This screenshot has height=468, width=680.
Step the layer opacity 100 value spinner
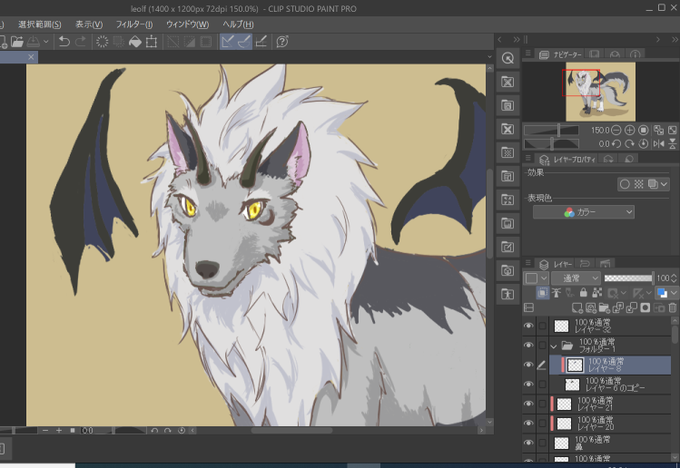[x=673, y=278]
